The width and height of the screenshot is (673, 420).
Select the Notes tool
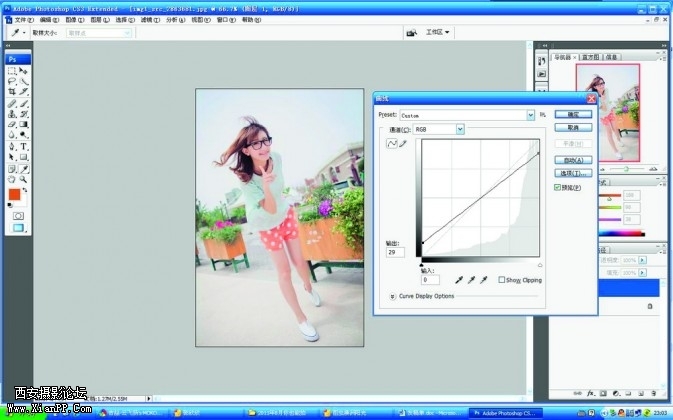12,169
